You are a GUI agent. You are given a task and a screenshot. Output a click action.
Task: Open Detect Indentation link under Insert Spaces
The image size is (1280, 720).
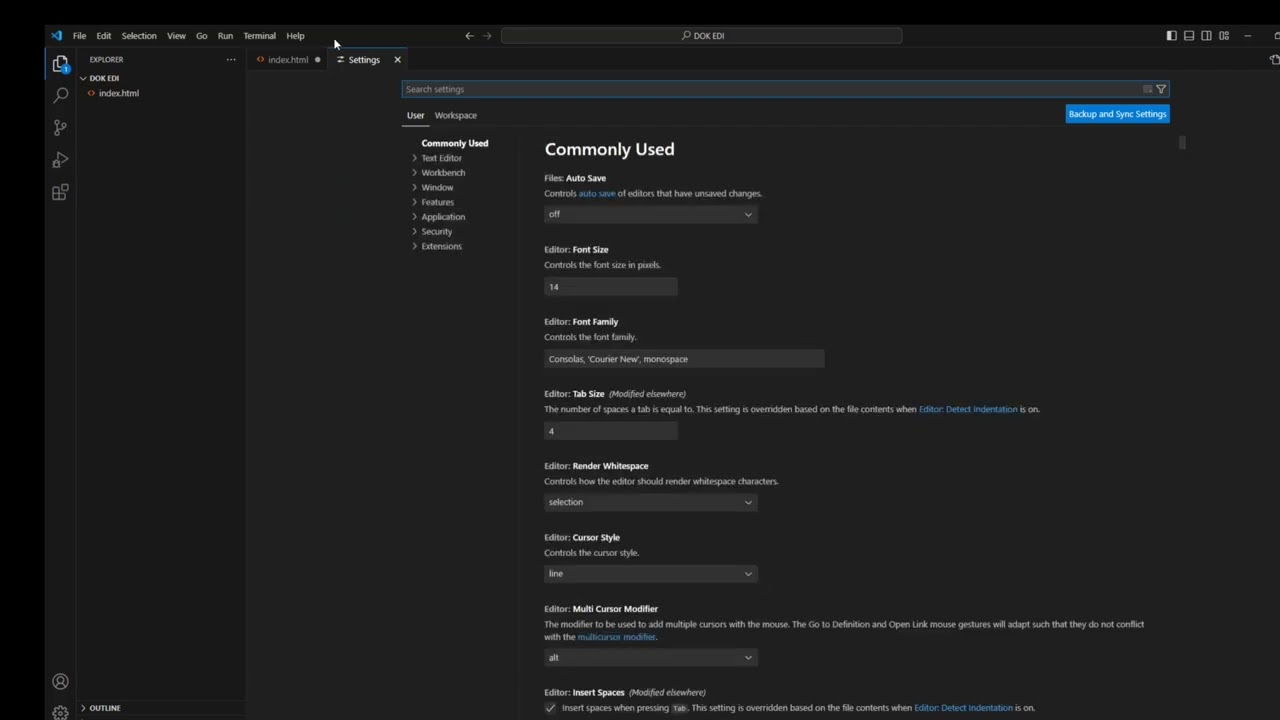coord(963,708)
